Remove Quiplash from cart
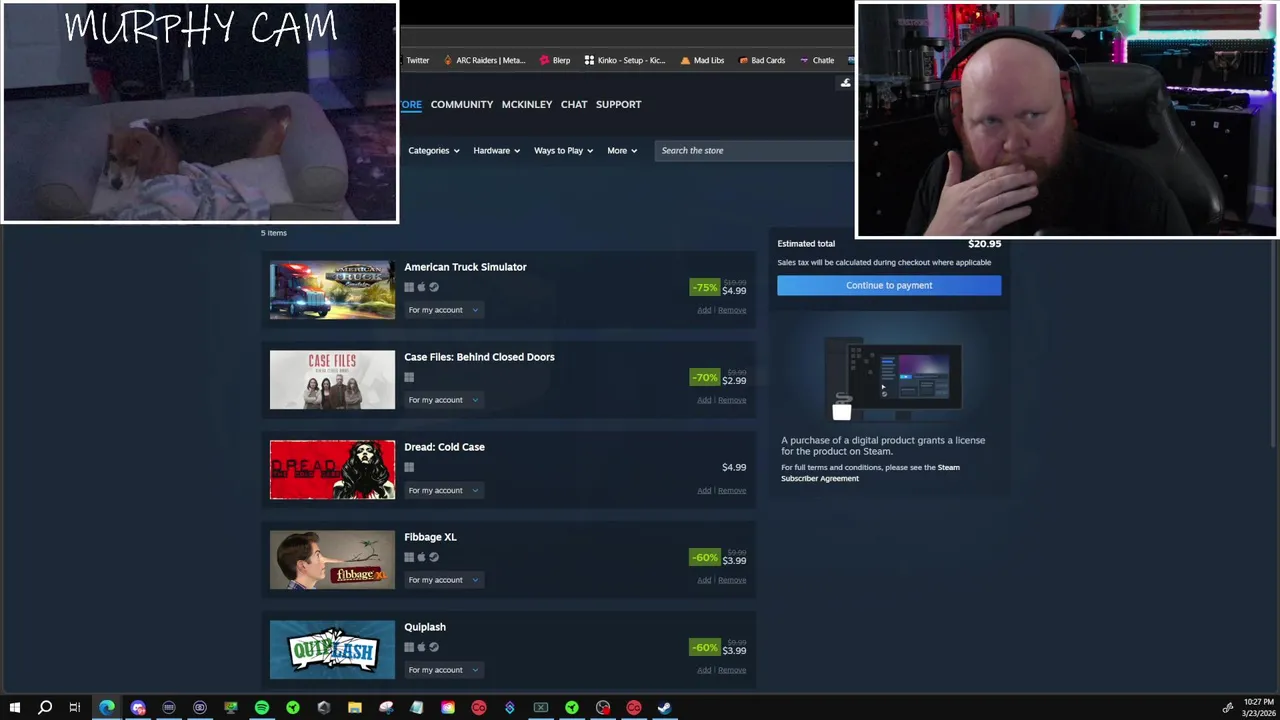This screenshot has width=1280, height=720. 732,670
